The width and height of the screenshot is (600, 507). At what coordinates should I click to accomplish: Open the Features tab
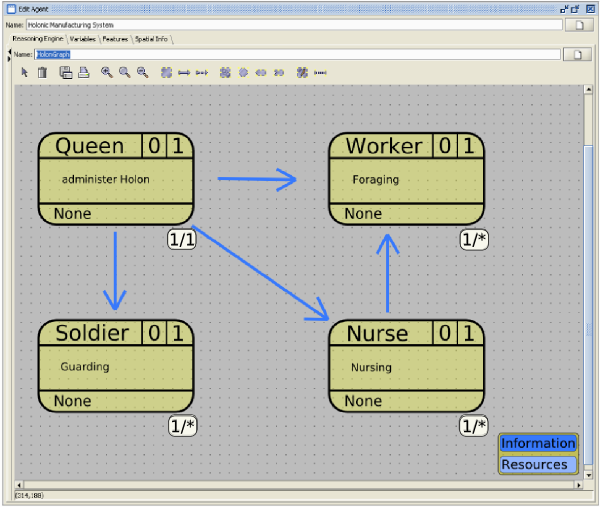pyautogui.click(x=116, y=39)
